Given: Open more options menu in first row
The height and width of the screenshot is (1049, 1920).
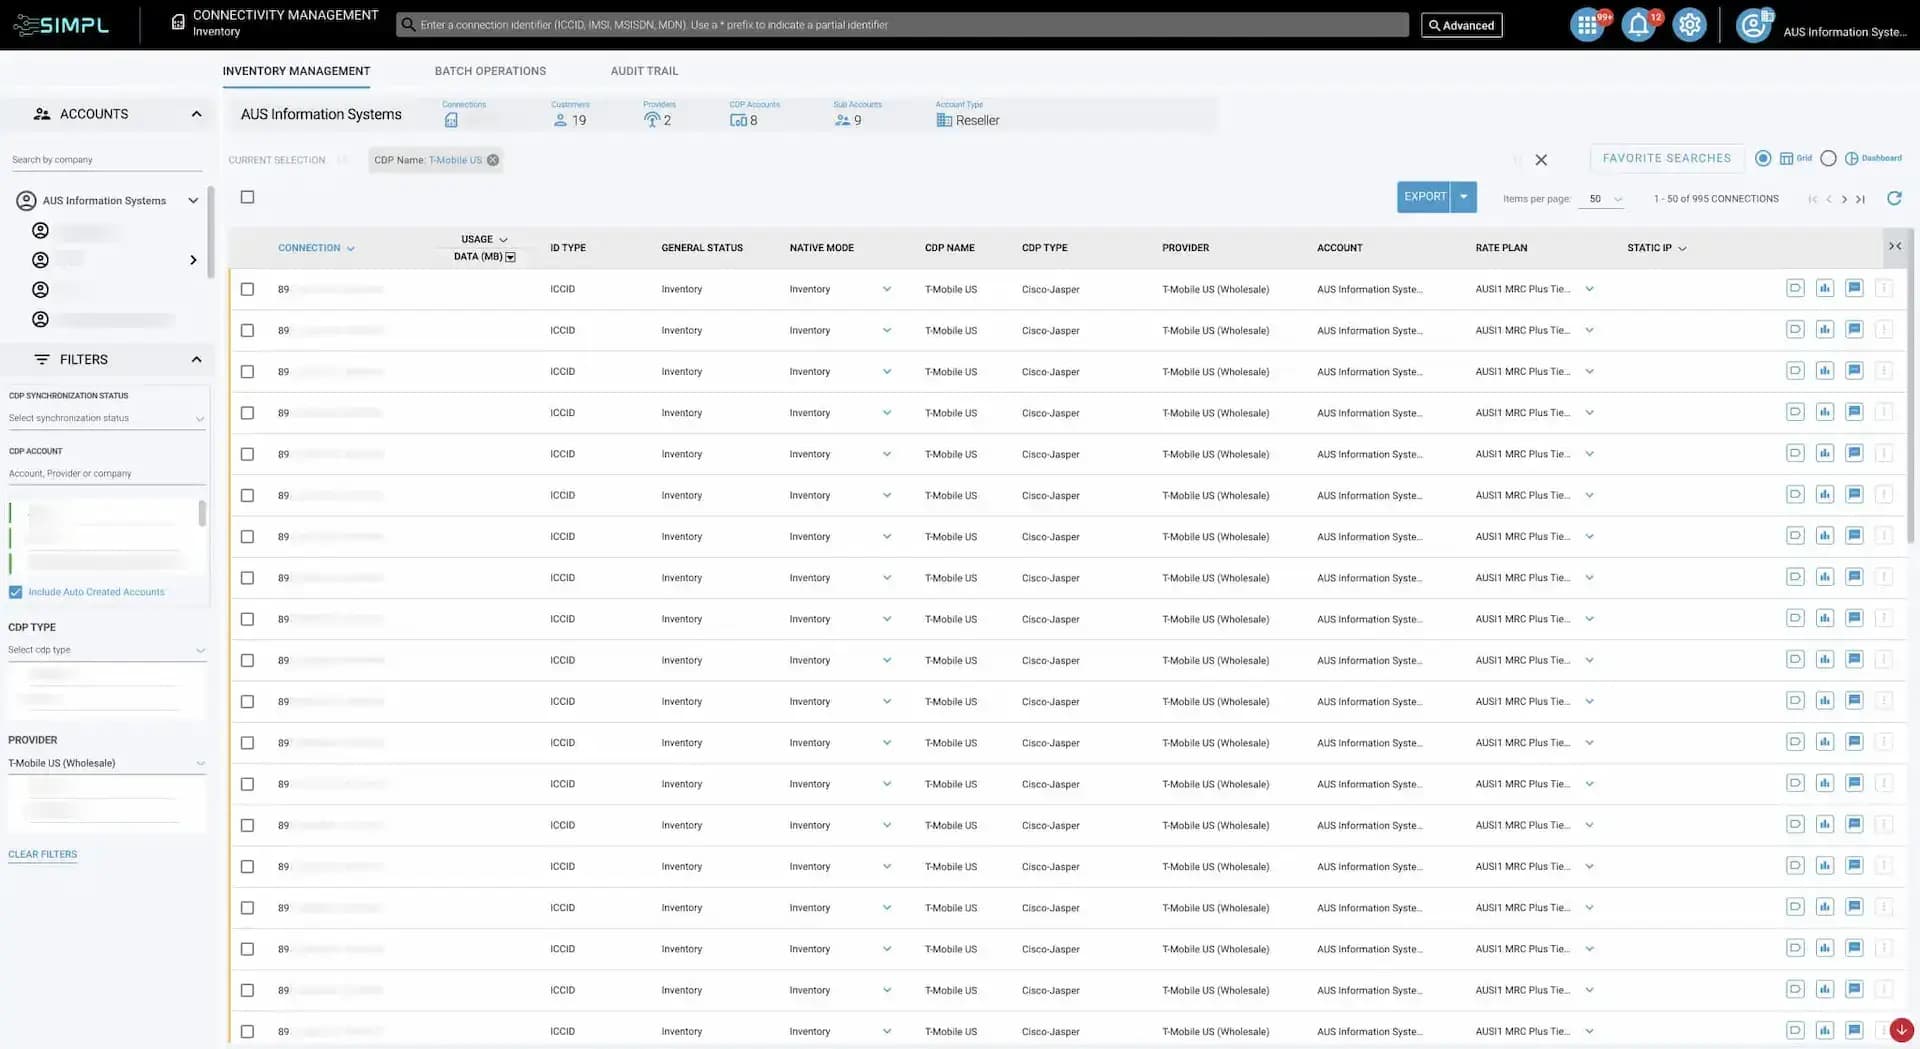Looking at the screenshot, I should (1883, 288).
